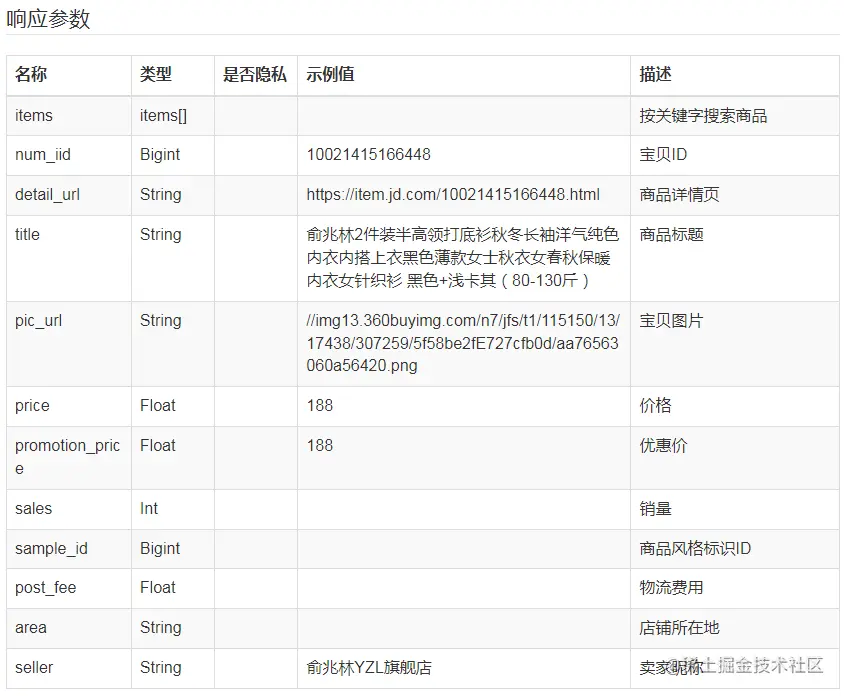Click the Float type in the promotion_price row
This screenshot has width=844, height=696.
(x=158, y=446)
